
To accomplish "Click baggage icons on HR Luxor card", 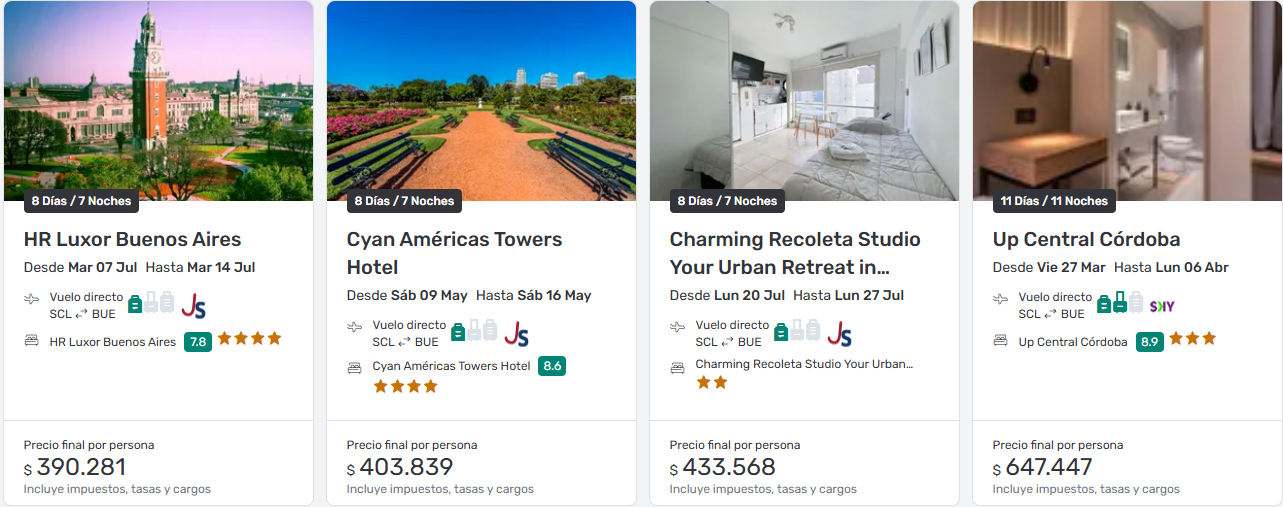I will [x=151, y=303].
